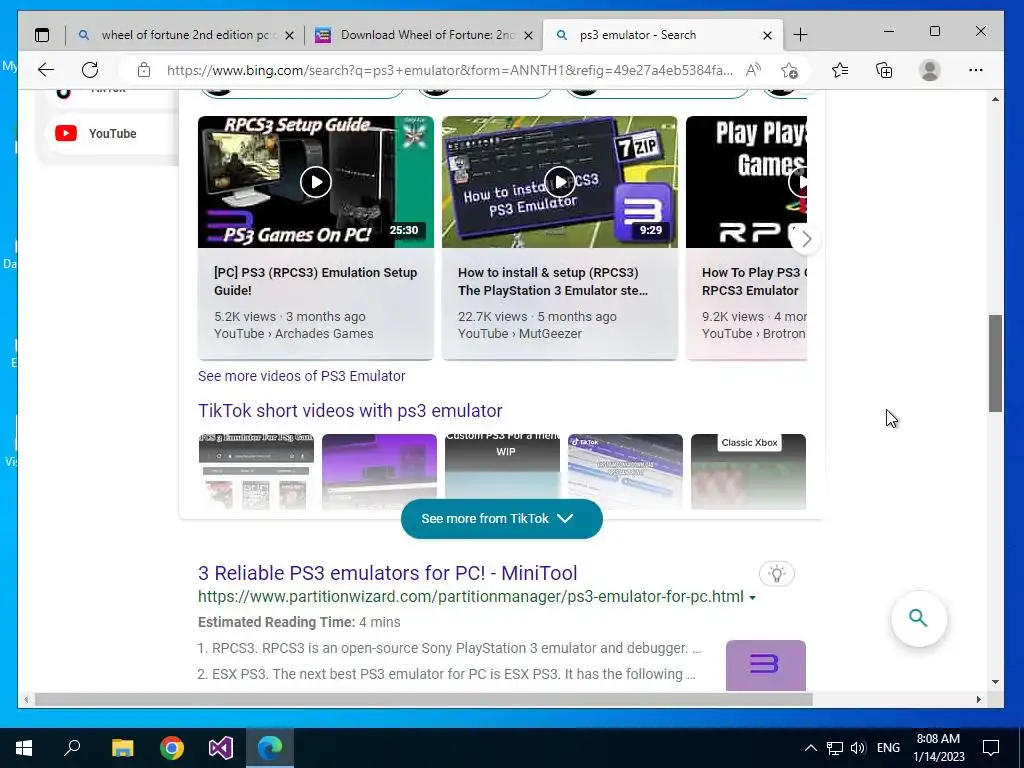Launch Google Chrome from taskbar
This screenshot has width=1024, height=768.
pos(172,748)
